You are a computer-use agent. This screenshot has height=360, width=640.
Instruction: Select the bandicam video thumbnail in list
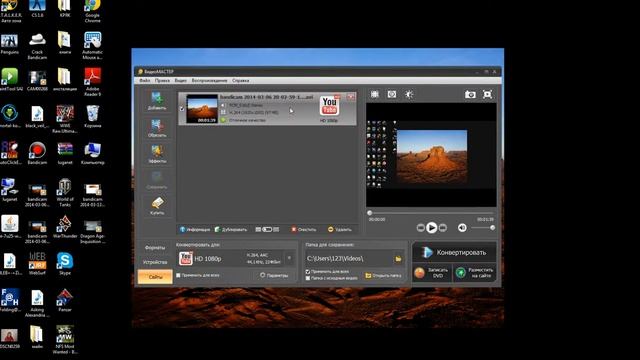coord(202,109)
